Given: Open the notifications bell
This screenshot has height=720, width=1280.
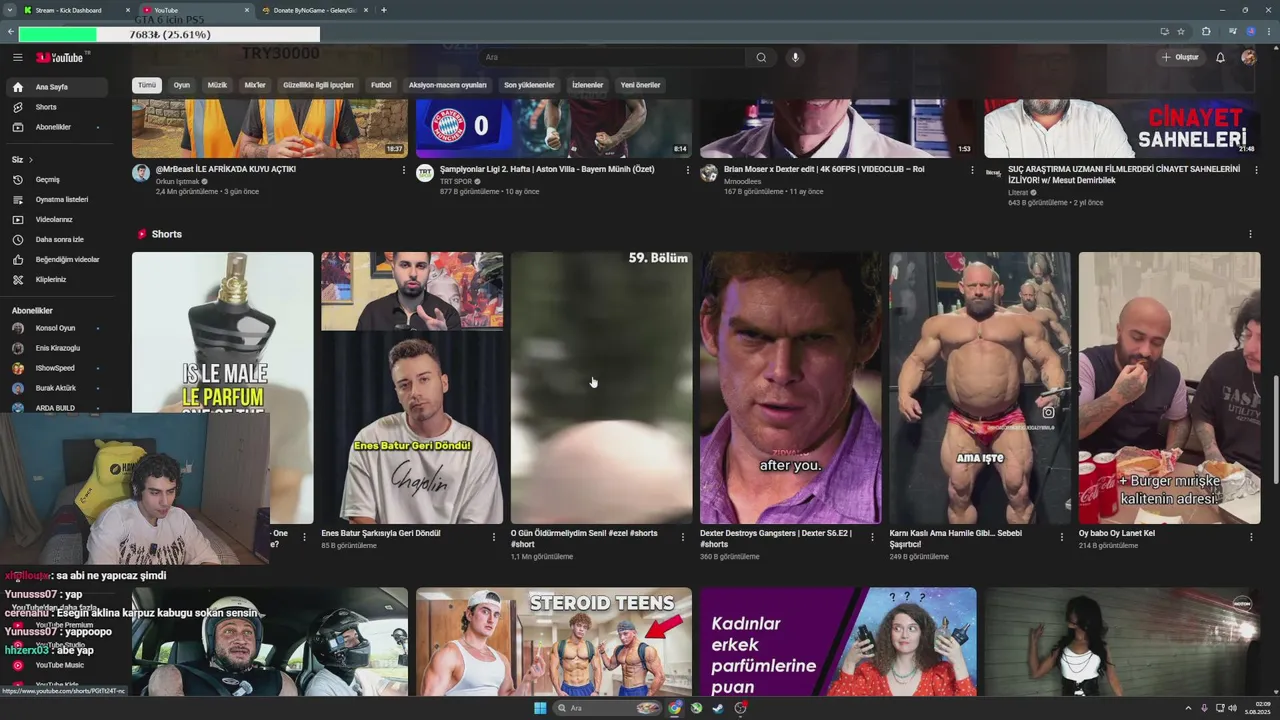Looking at the screenshot, I should tap(1220, 57).
